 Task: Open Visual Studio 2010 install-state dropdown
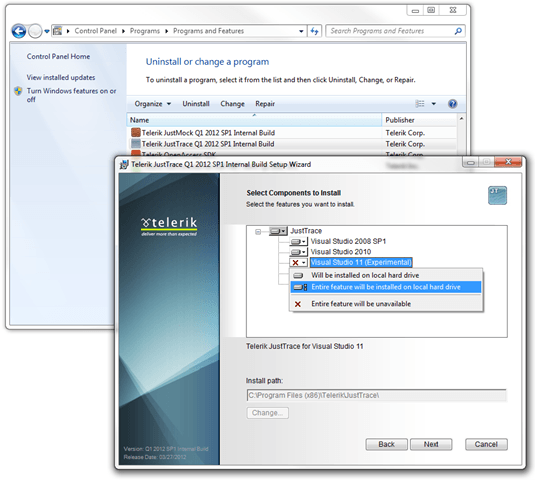pos(299,252)
